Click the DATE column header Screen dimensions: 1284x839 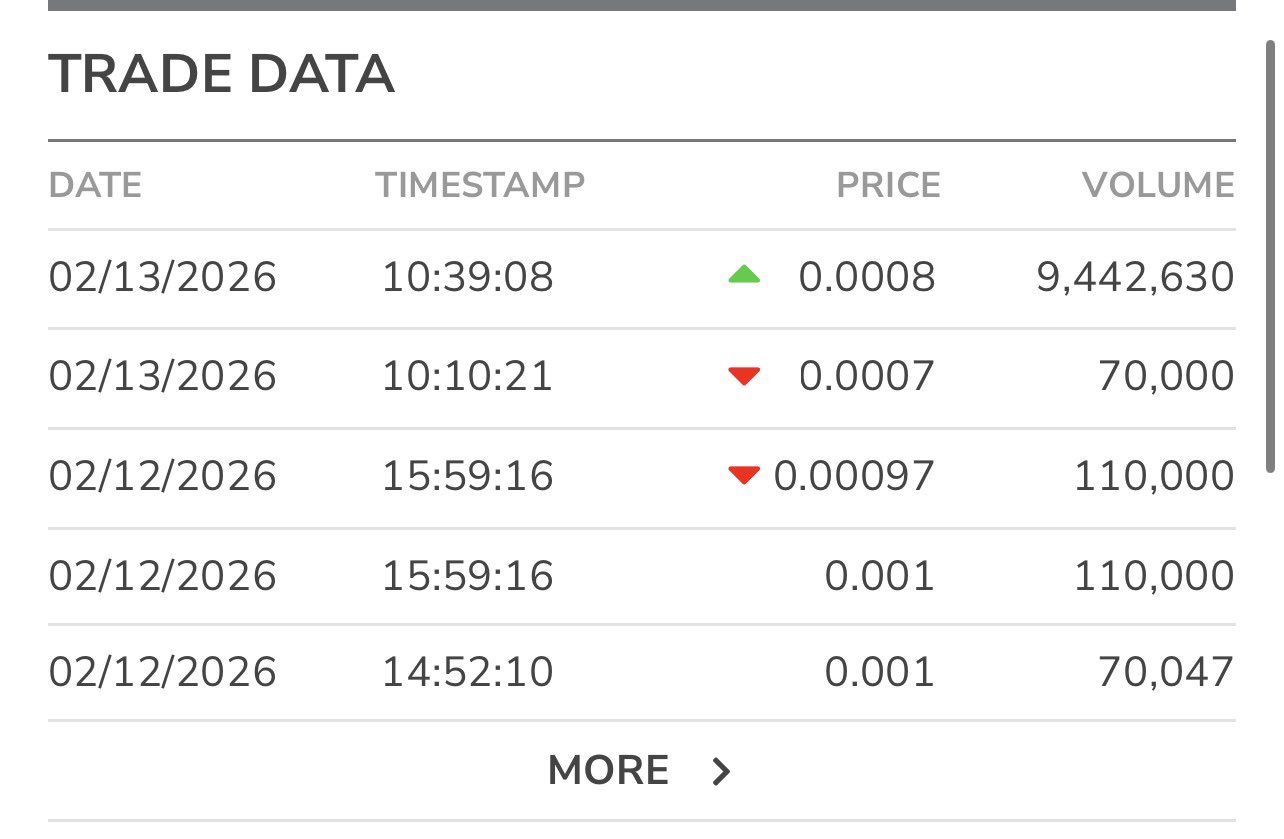[x=95, y=185]
